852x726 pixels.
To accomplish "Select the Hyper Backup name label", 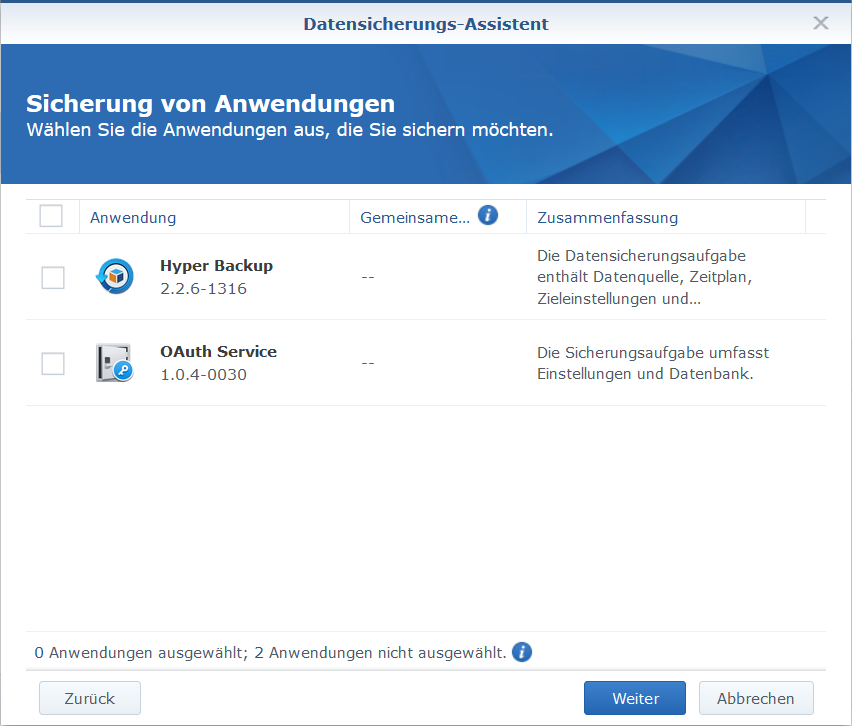I will tap(216, 266).
